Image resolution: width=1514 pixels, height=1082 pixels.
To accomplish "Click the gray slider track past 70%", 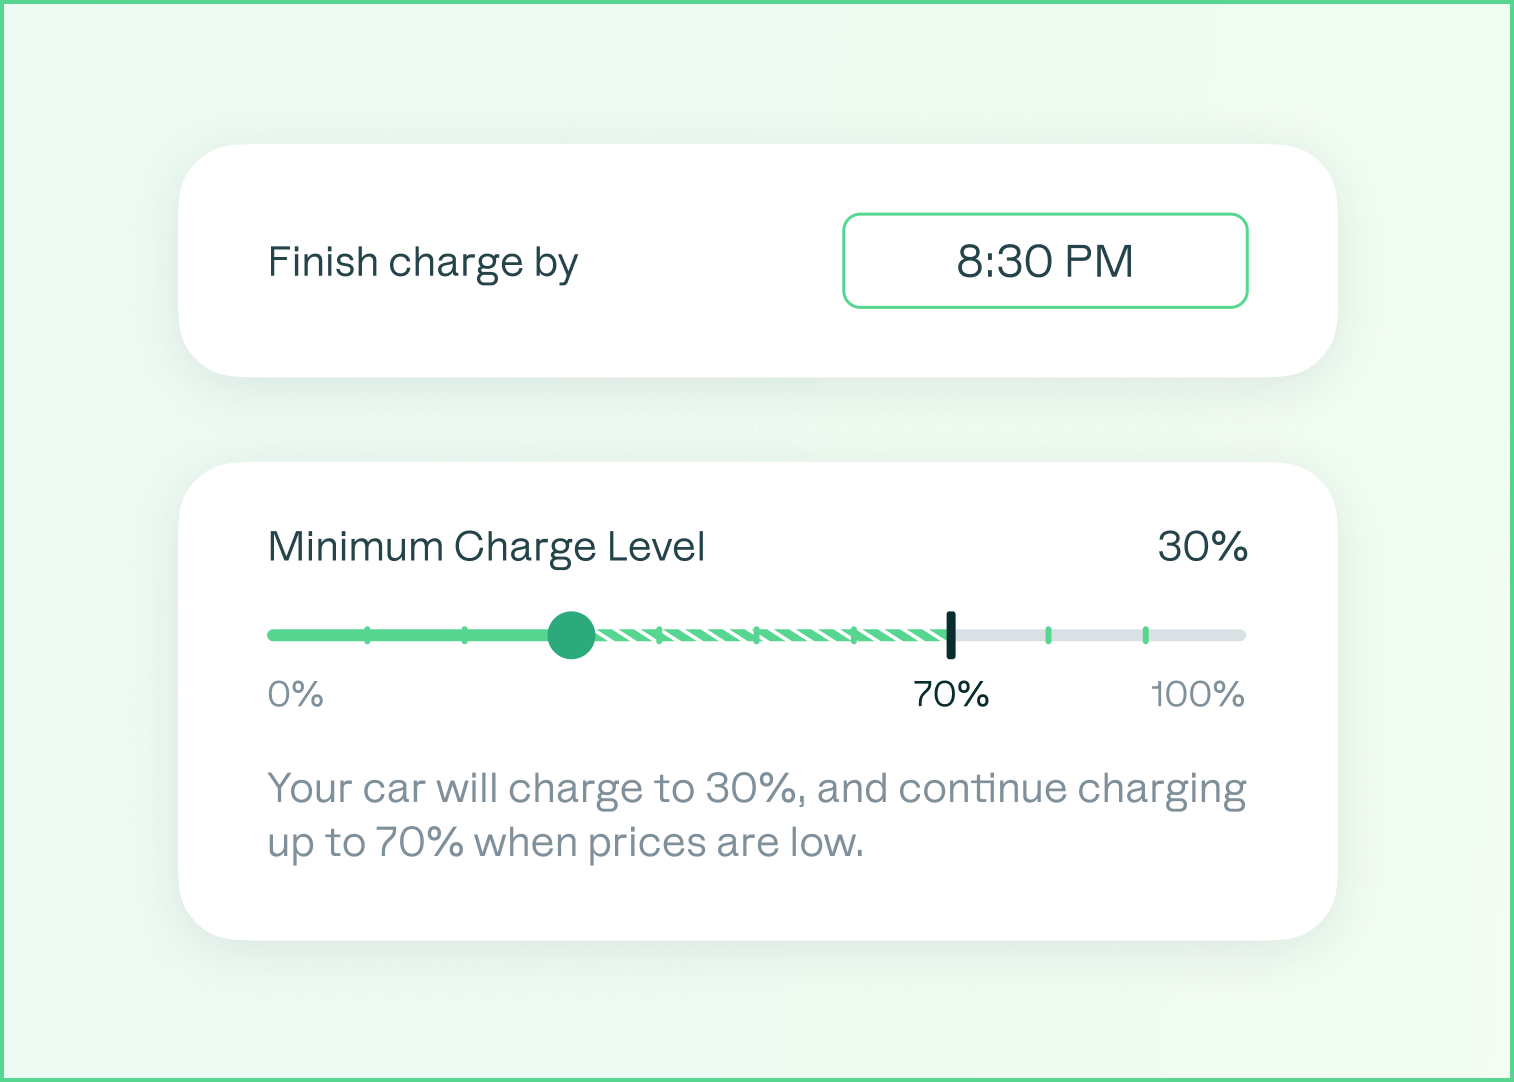I will [x=1100, y=634].
